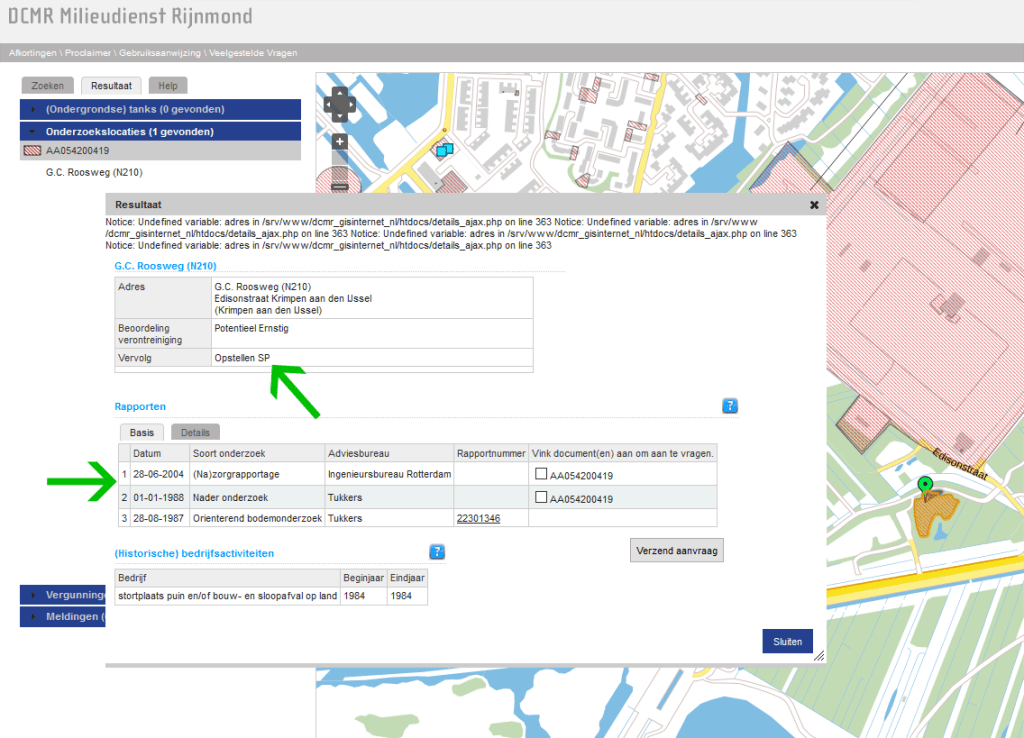The width and height of the screenshot is (1024, 738).
Task: Select G.C. Roosweg (N210) result item
Action: [93, 173]
